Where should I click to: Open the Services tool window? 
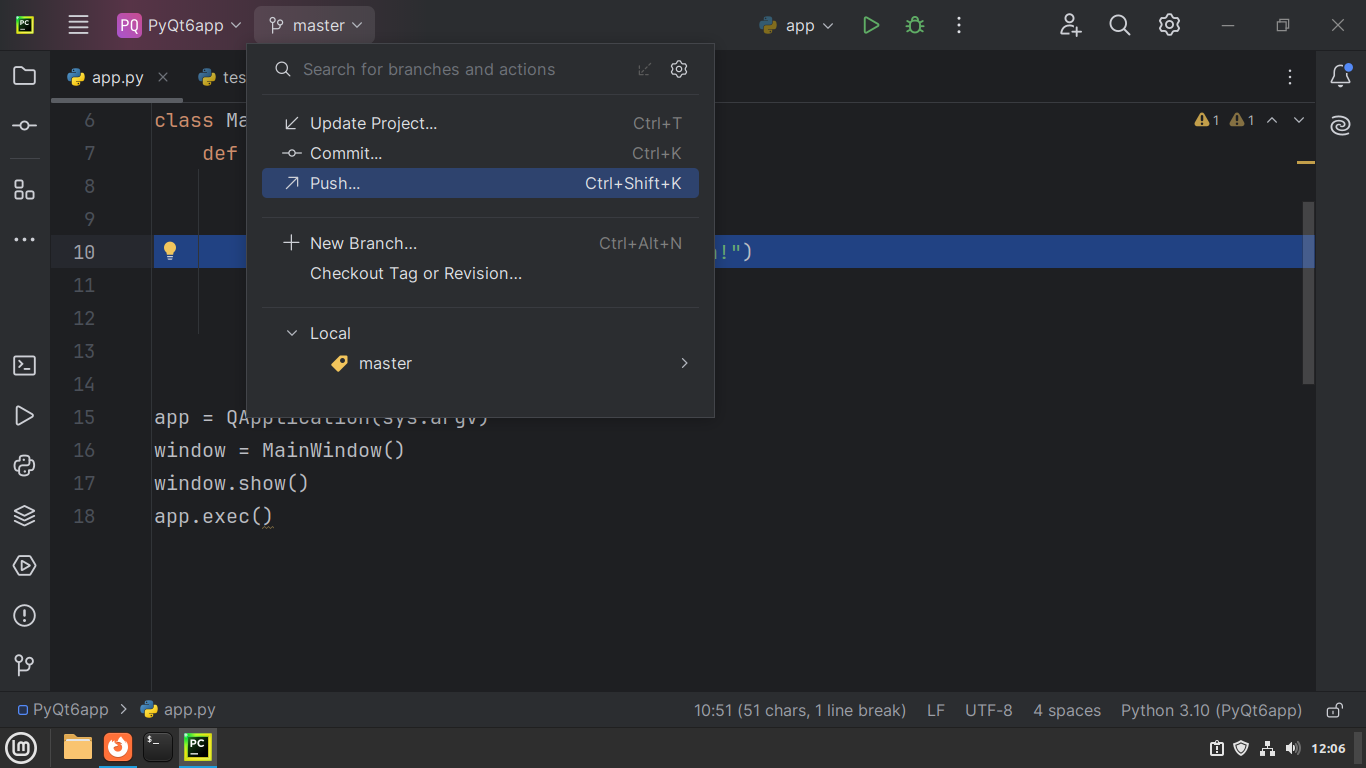[25, 566]
